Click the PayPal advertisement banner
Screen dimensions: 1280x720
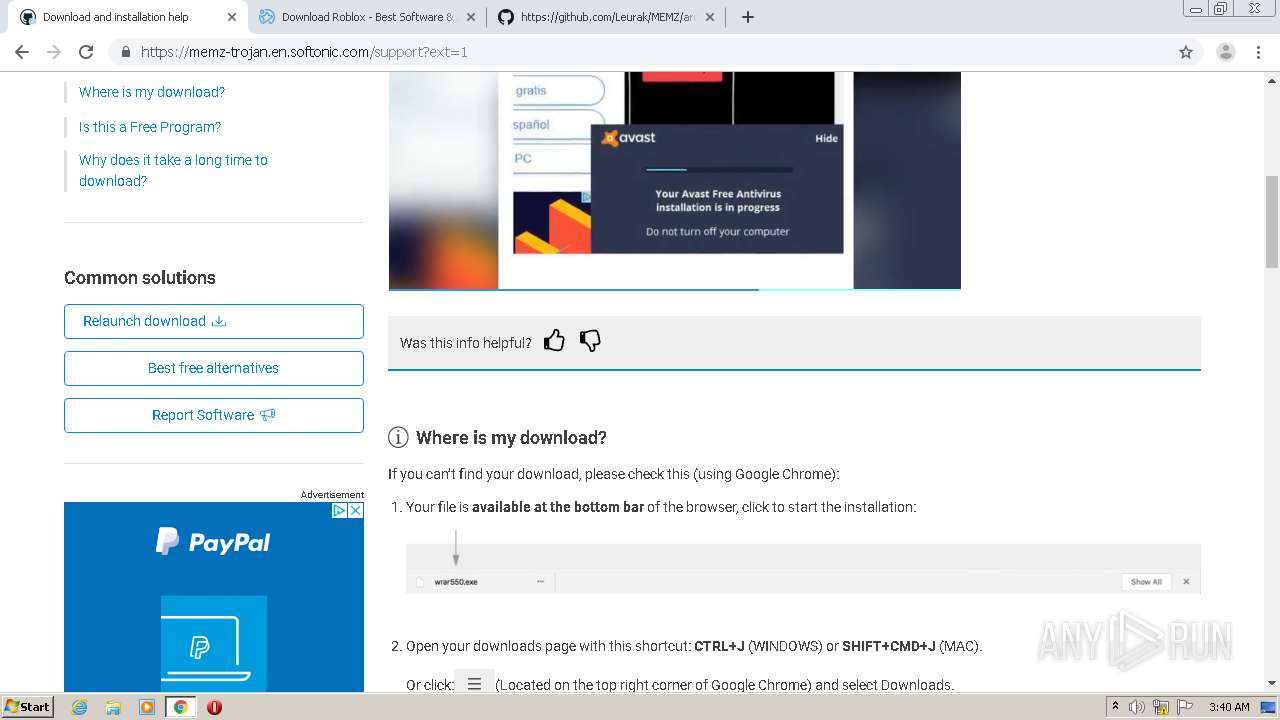(x=214, y=597)
